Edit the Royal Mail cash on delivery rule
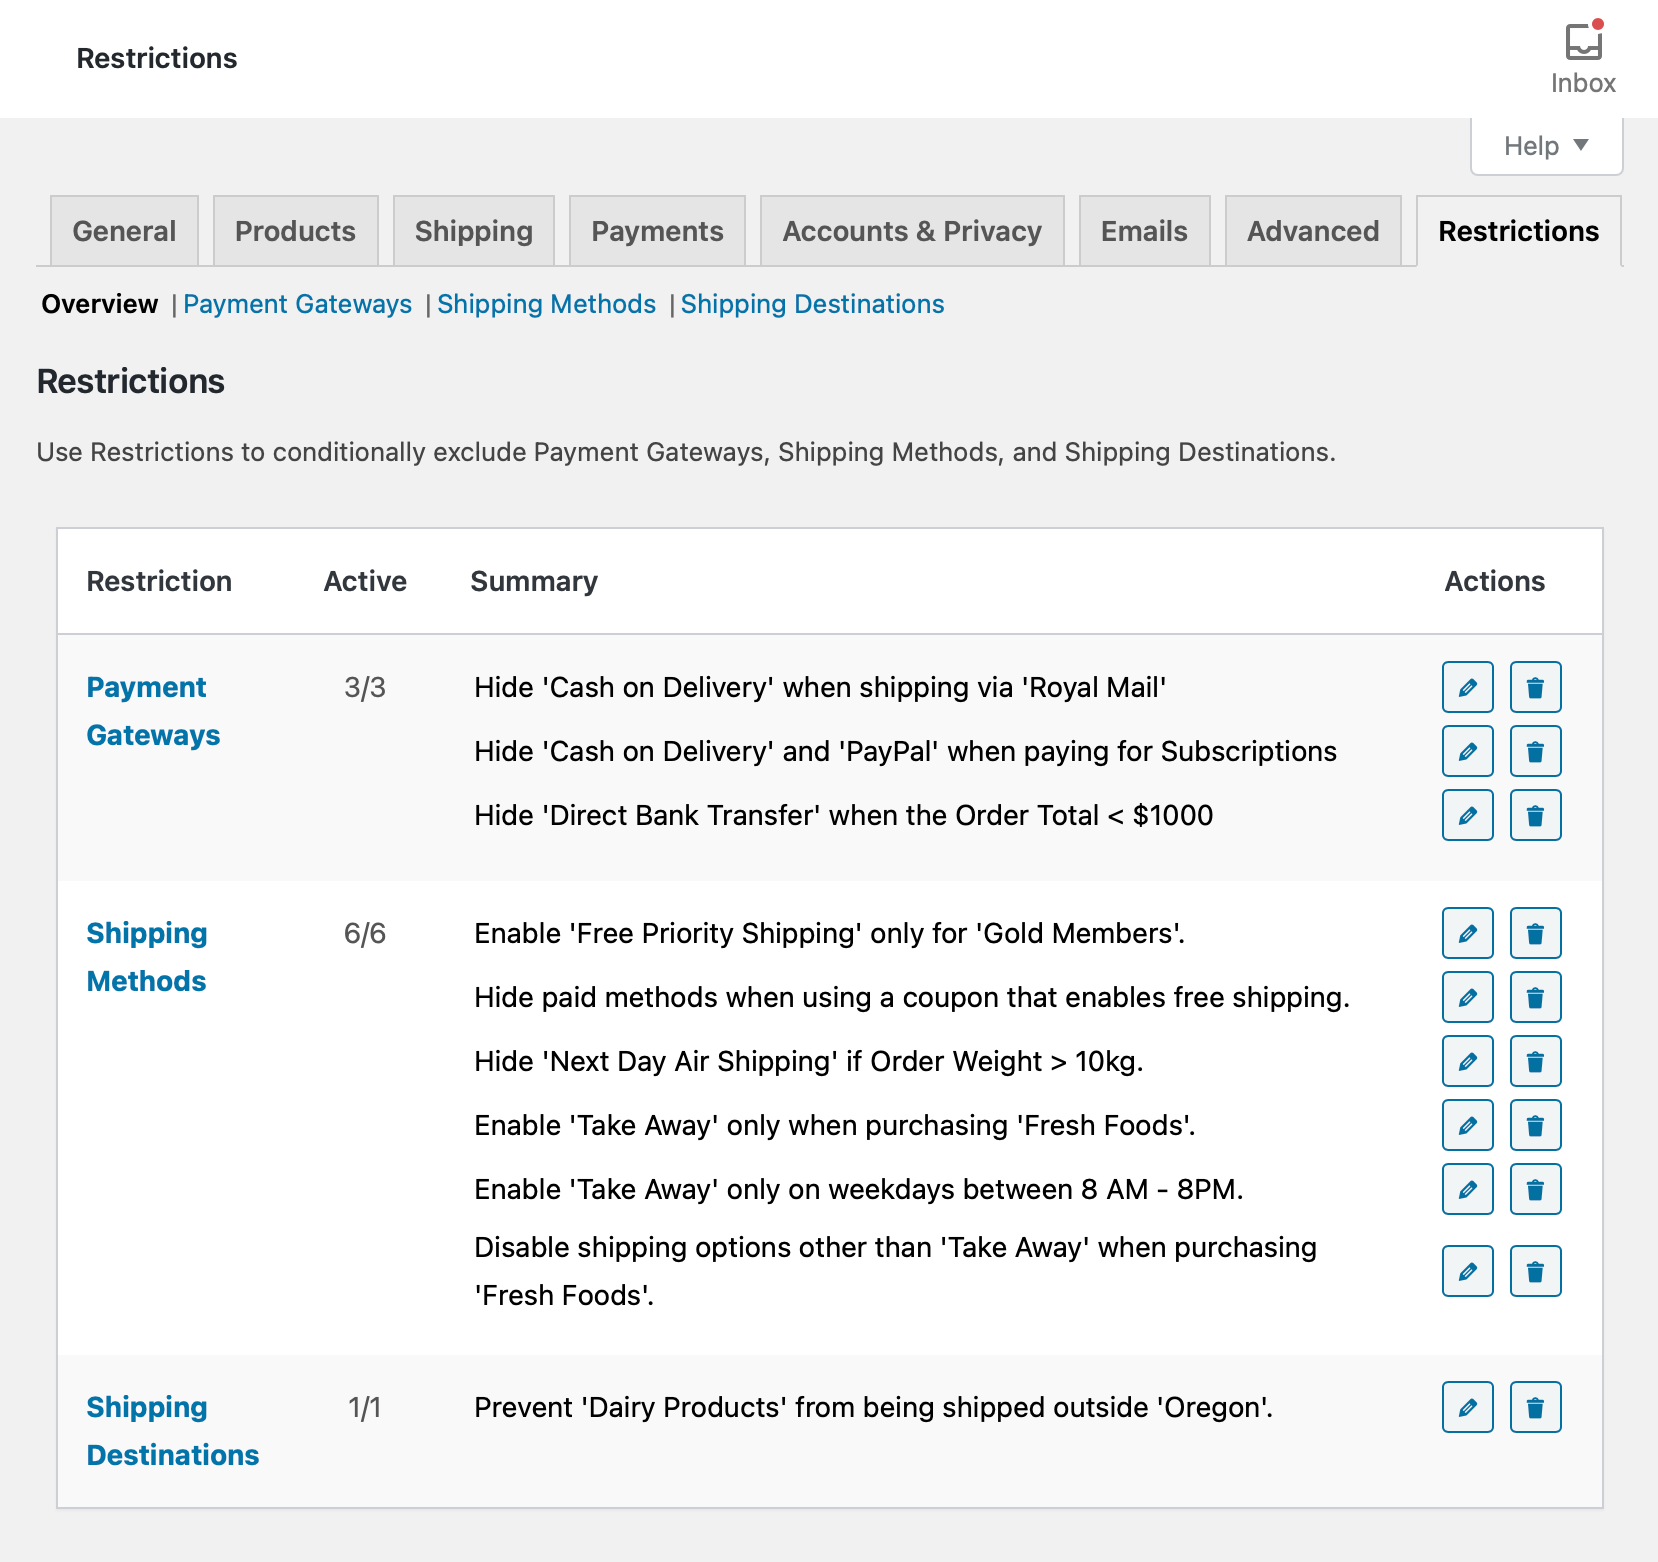The width and height of the screenshot is (1658, 1562). pyautogui.click(x=1466, y=687)
